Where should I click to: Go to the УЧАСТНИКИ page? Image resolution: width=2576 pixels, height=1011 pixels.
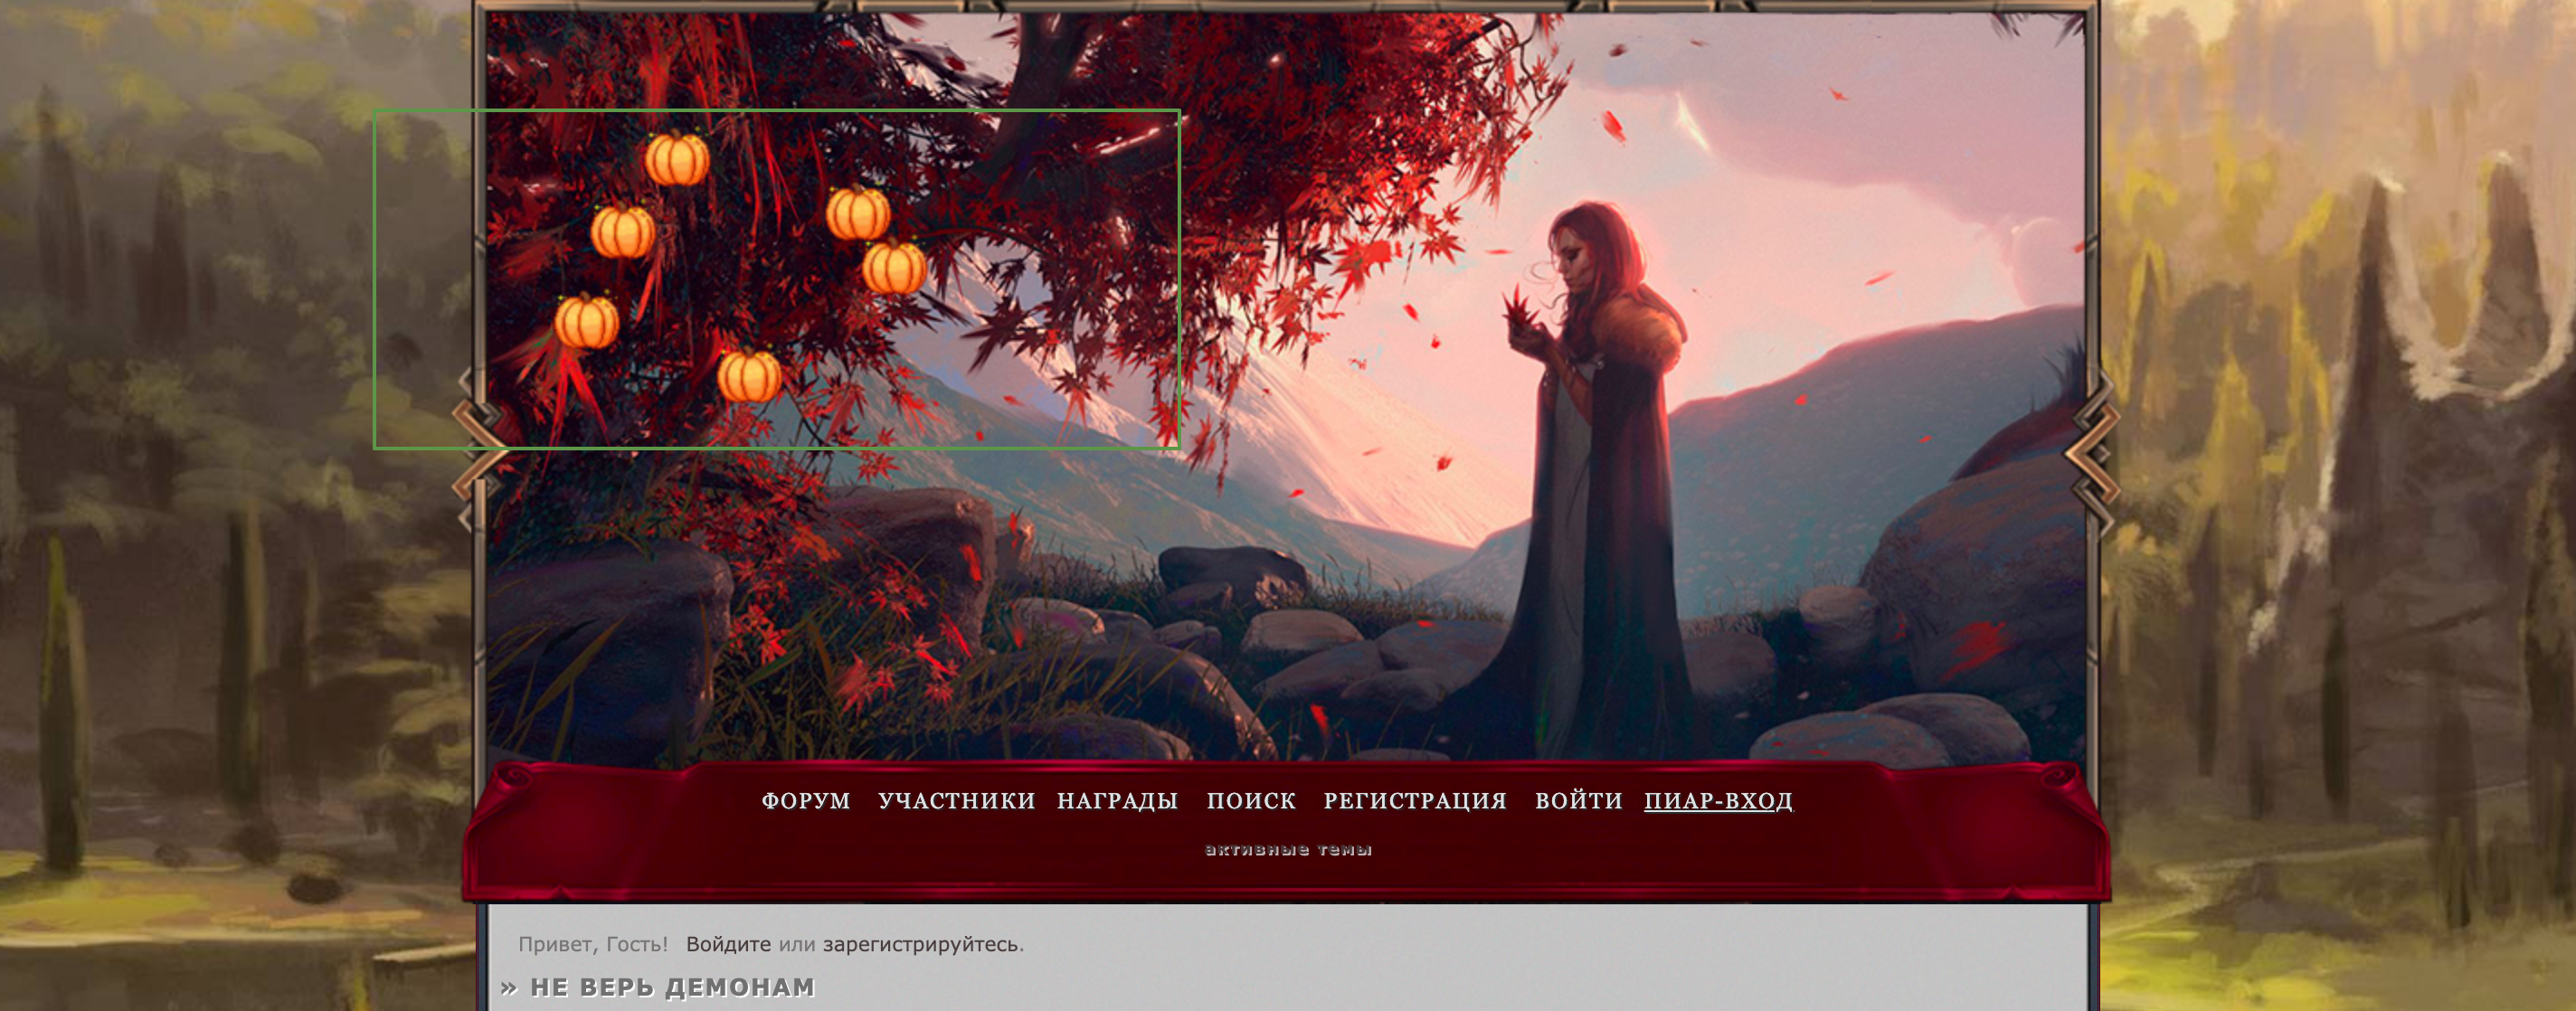click(x=956, y=801)
